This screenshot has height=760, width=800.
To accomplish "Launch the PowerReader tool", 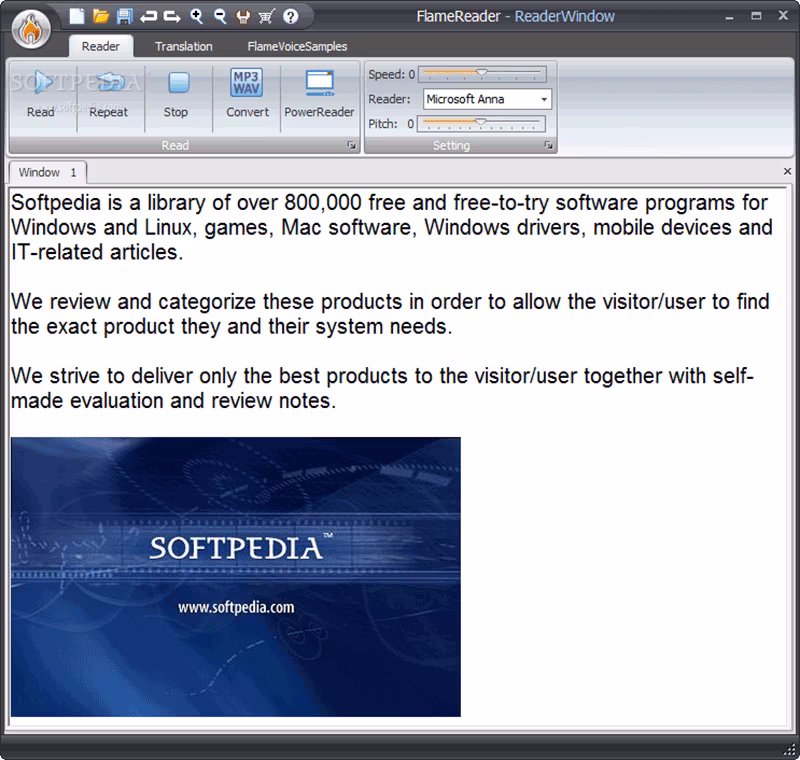I will coord(319,96).
